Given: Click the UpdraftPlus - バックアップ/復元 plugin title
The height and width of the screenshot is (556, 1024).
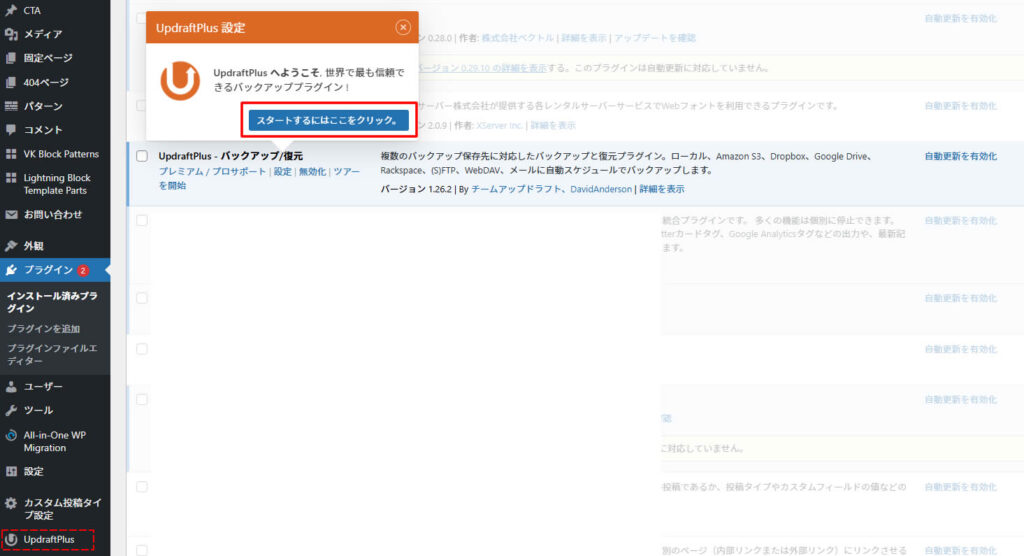Looking at the screenshot, I should [x=231, y=155].
